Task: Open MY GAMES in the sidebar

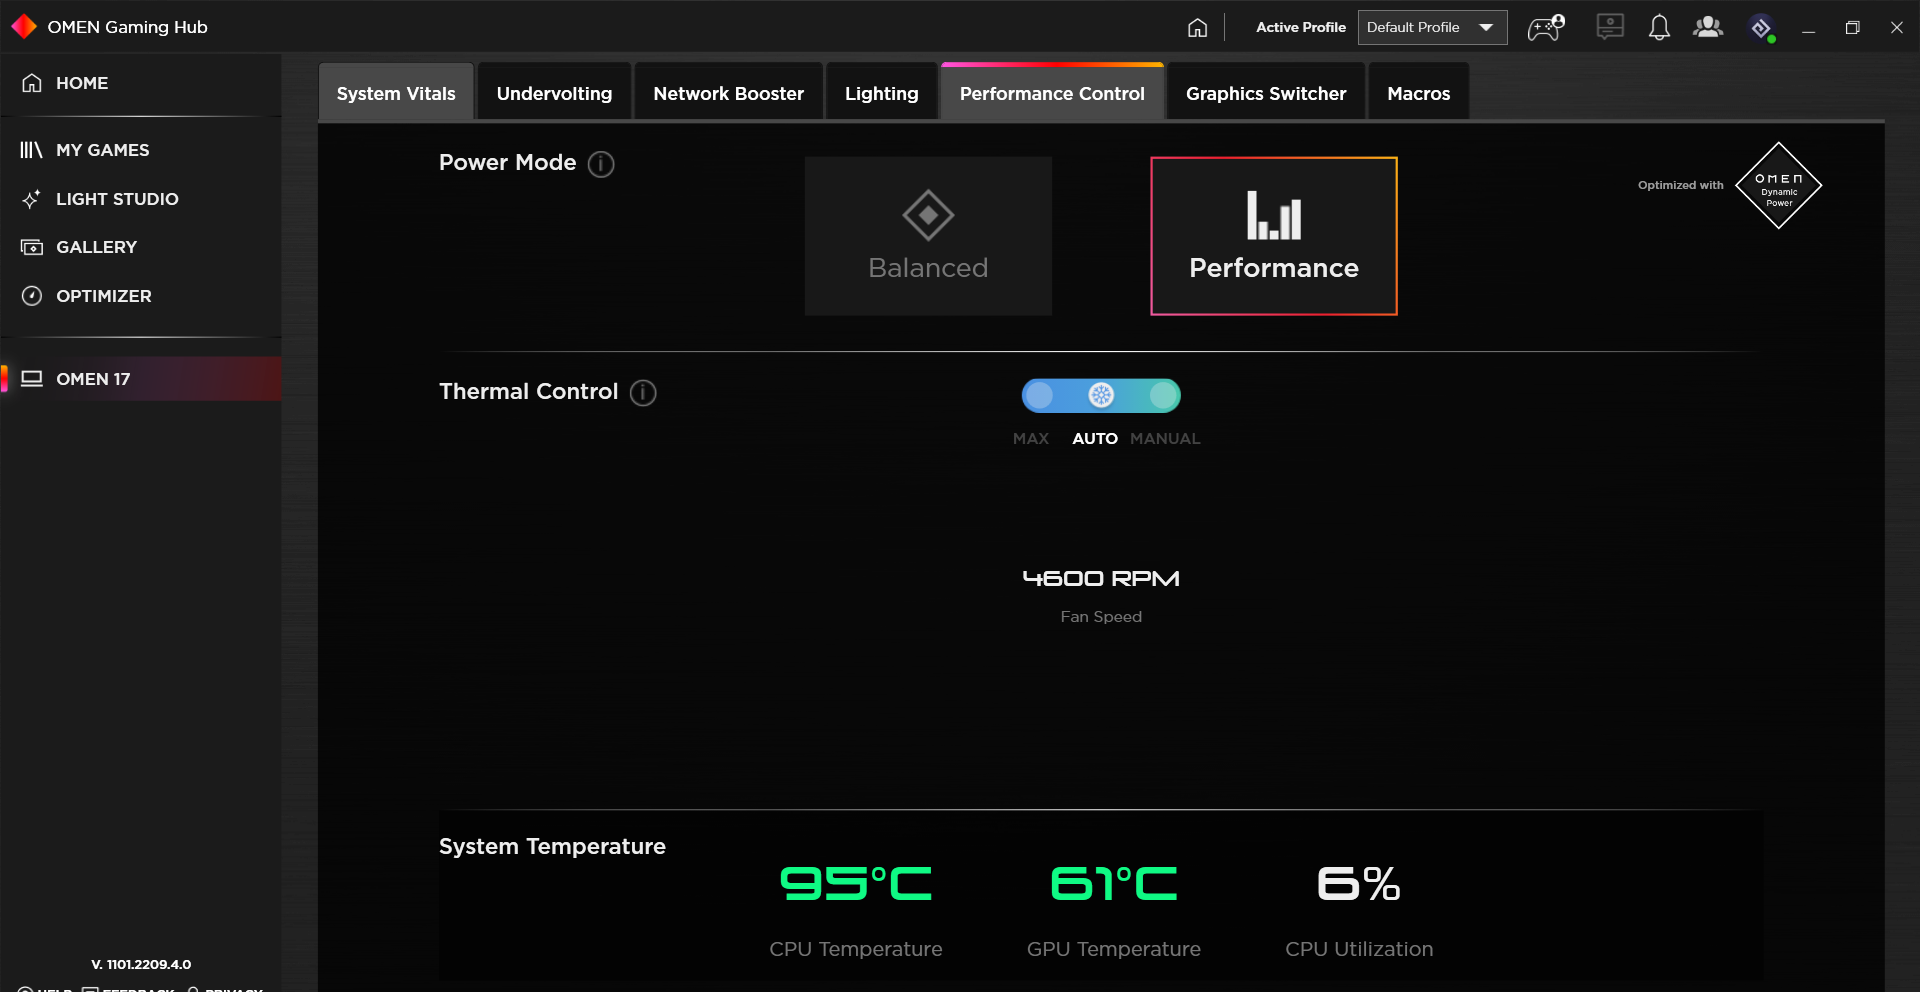Action: (x=140, y=150)
